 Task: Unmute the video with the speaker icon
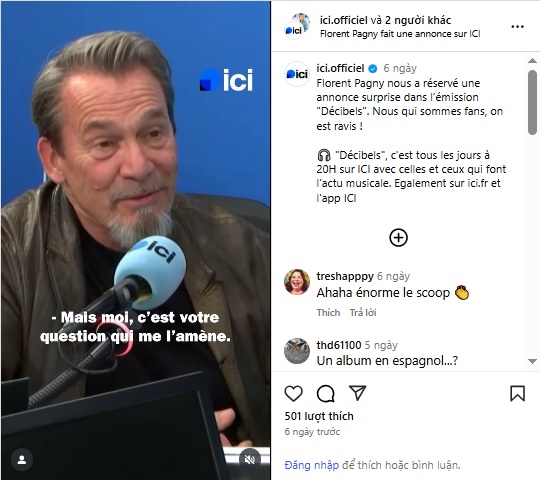(250, 459)
